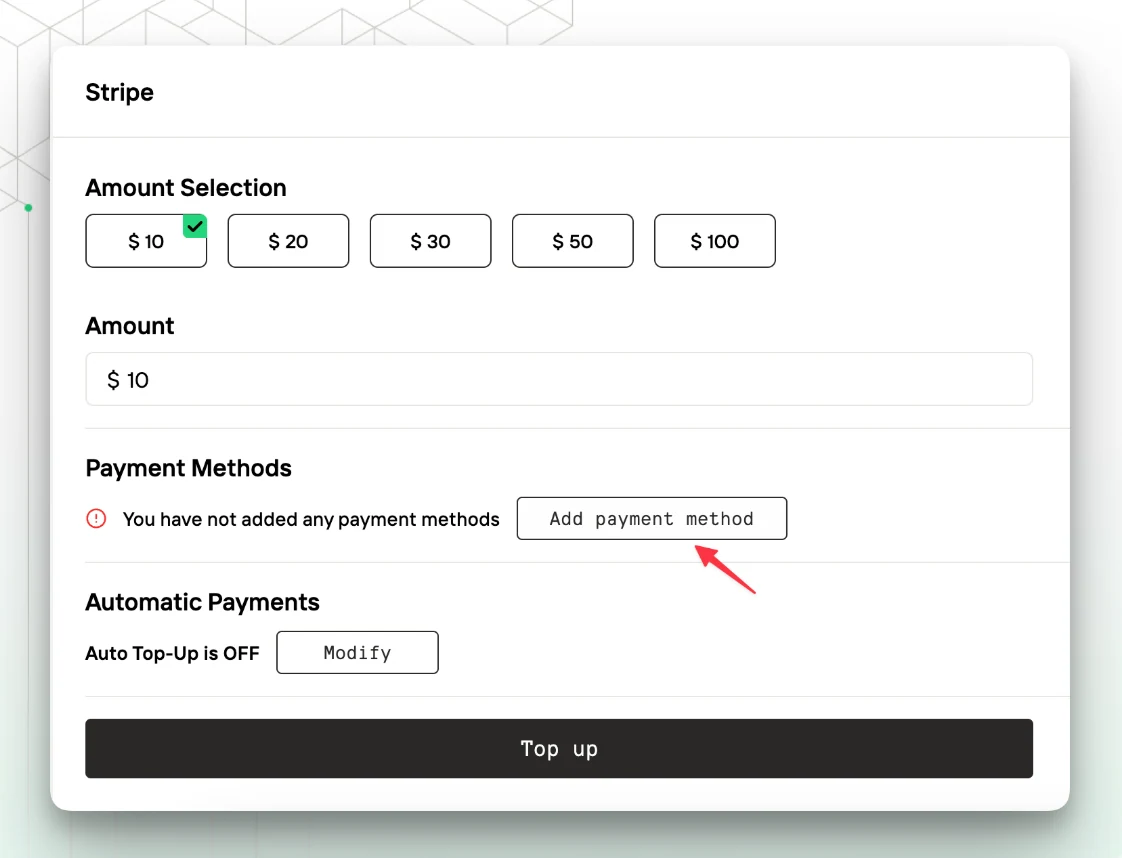Screen dimensions: 1122x858
Task: Click the Amount input field showing $ 10
Action: (559, 379)
